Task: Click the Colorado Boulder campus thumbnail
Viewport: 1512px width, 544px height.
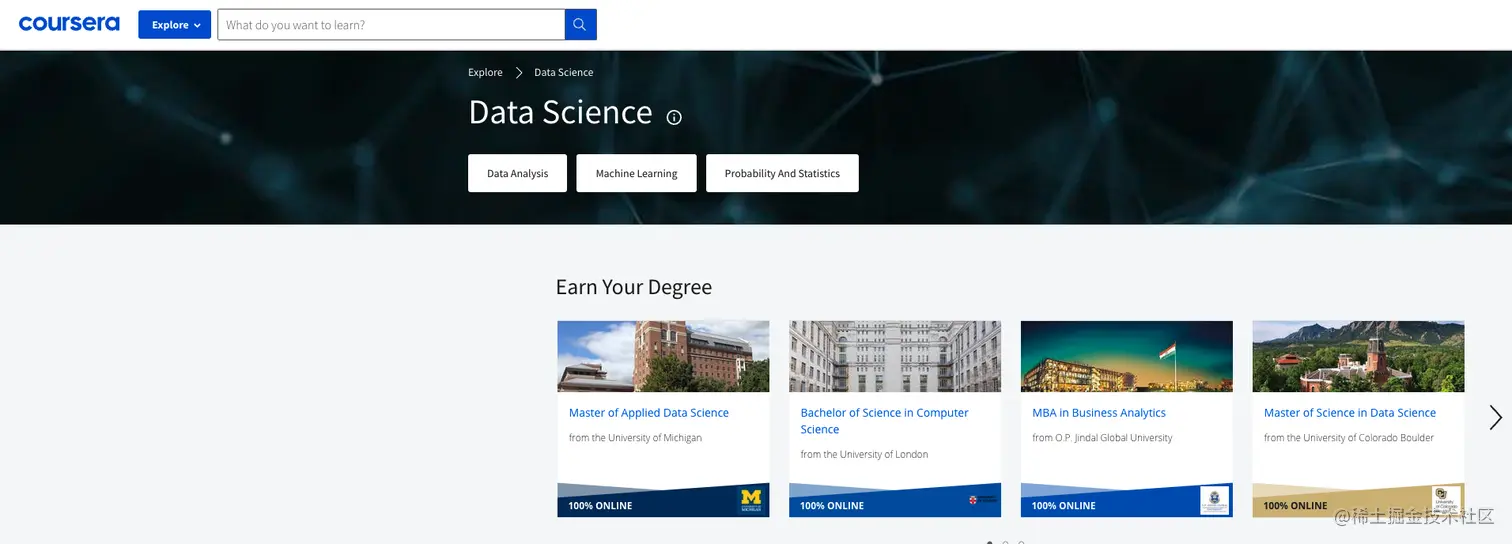Action: coord(1358,356)
